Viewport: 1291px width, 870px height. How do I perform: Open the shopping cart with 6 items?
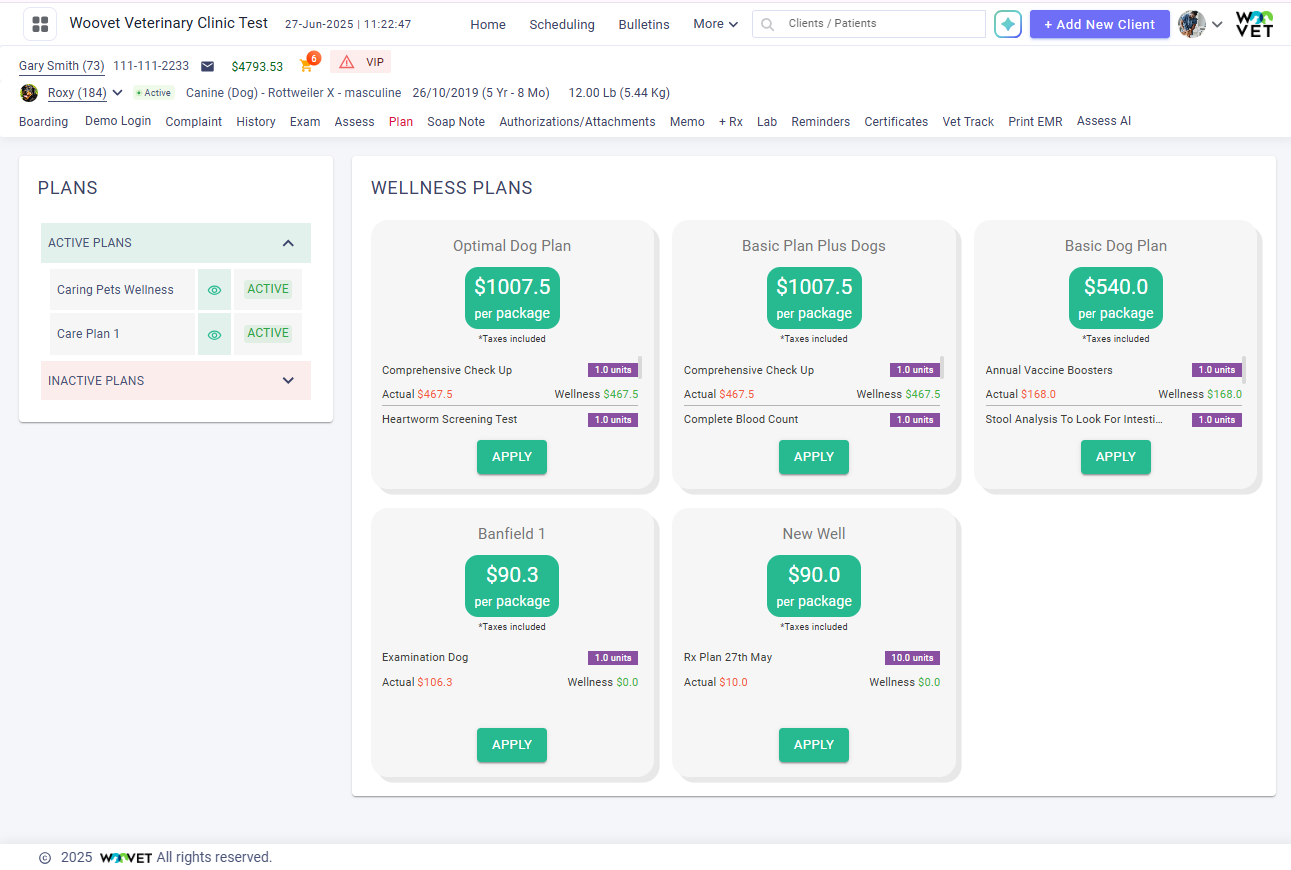(x=307, y=66)
